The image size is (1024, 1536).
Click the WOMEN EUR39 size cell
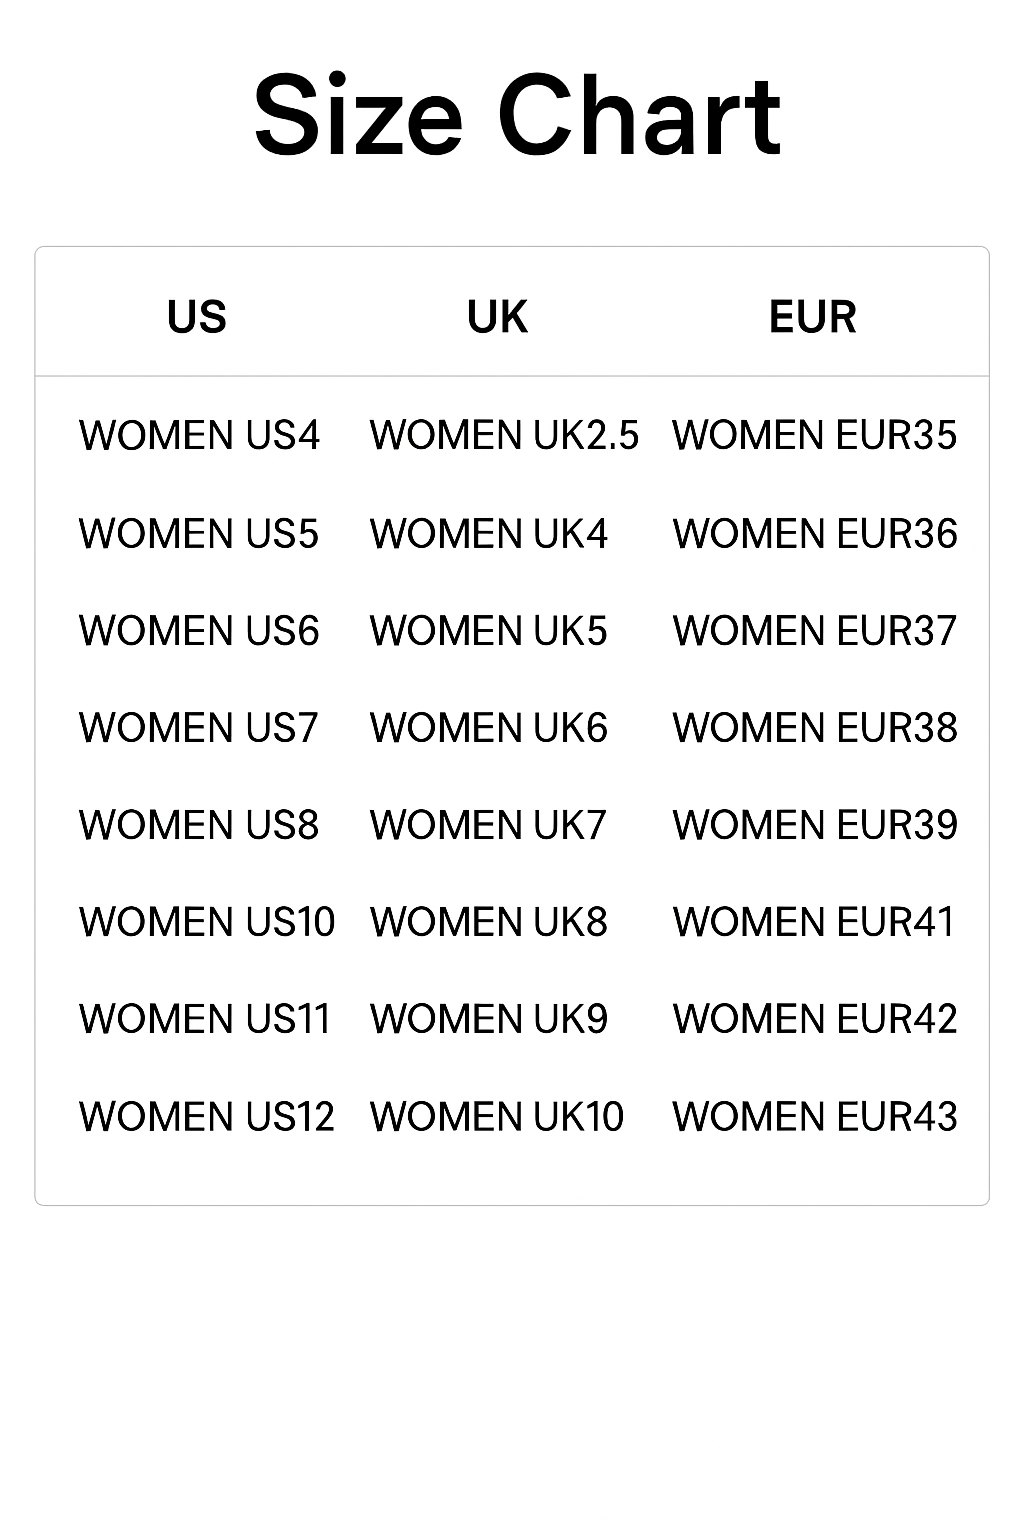tap(814, 824)
